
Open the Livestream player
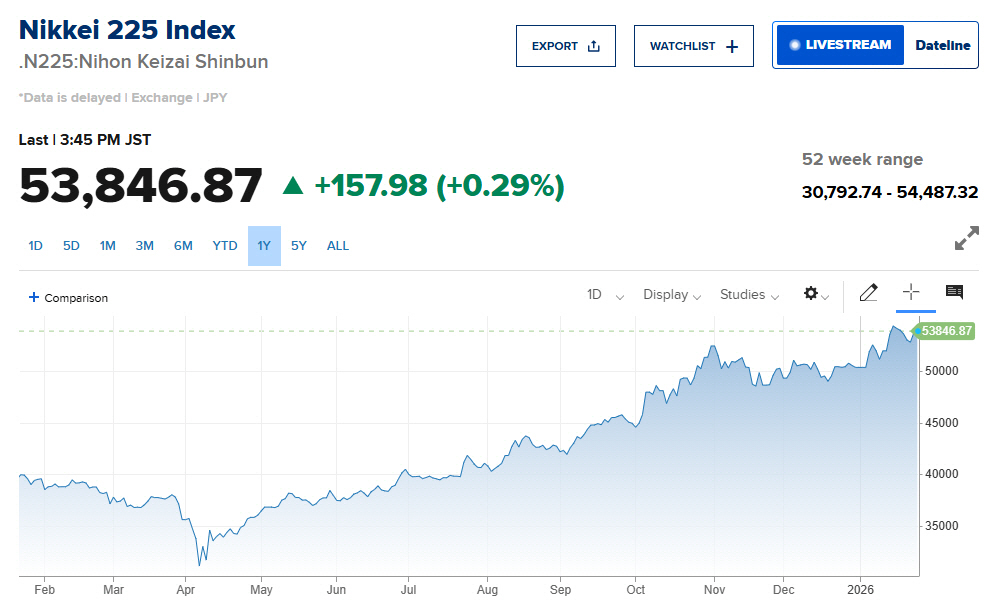[x=839, y=45]
